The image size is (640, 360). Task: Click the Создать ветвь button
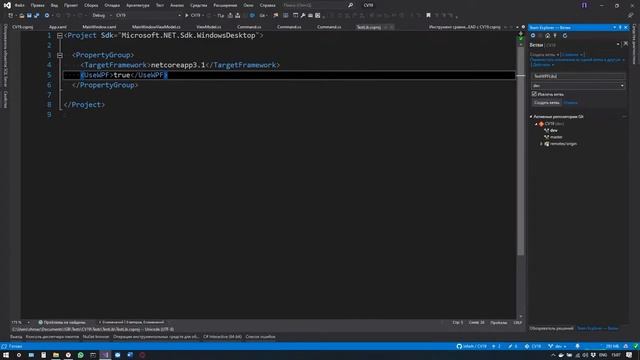click(547, 103)
